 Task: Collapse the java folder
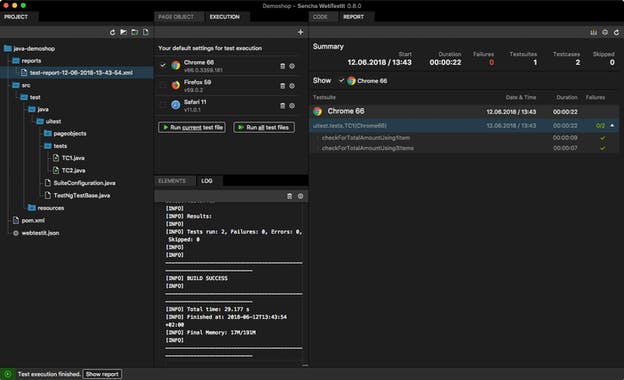pyautogui.click(x=32, y=109)
